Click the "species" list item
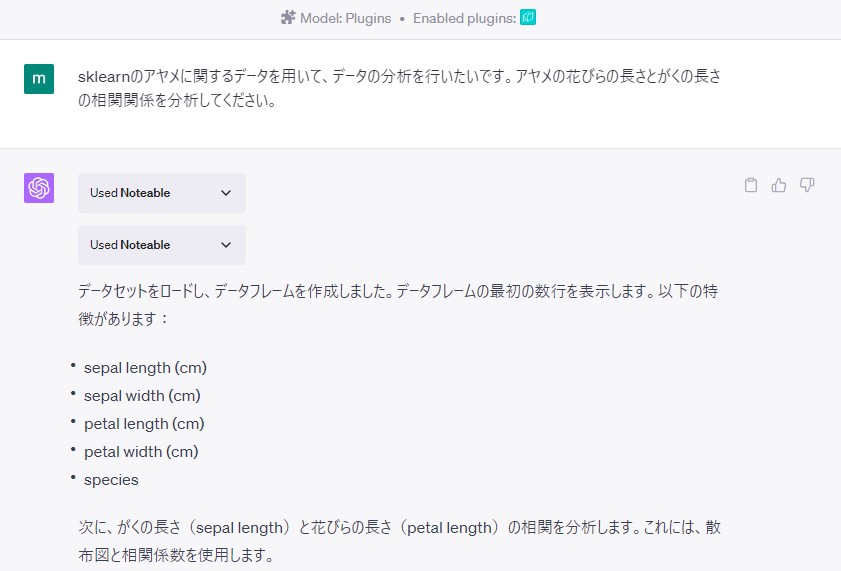 coord(111,480)
